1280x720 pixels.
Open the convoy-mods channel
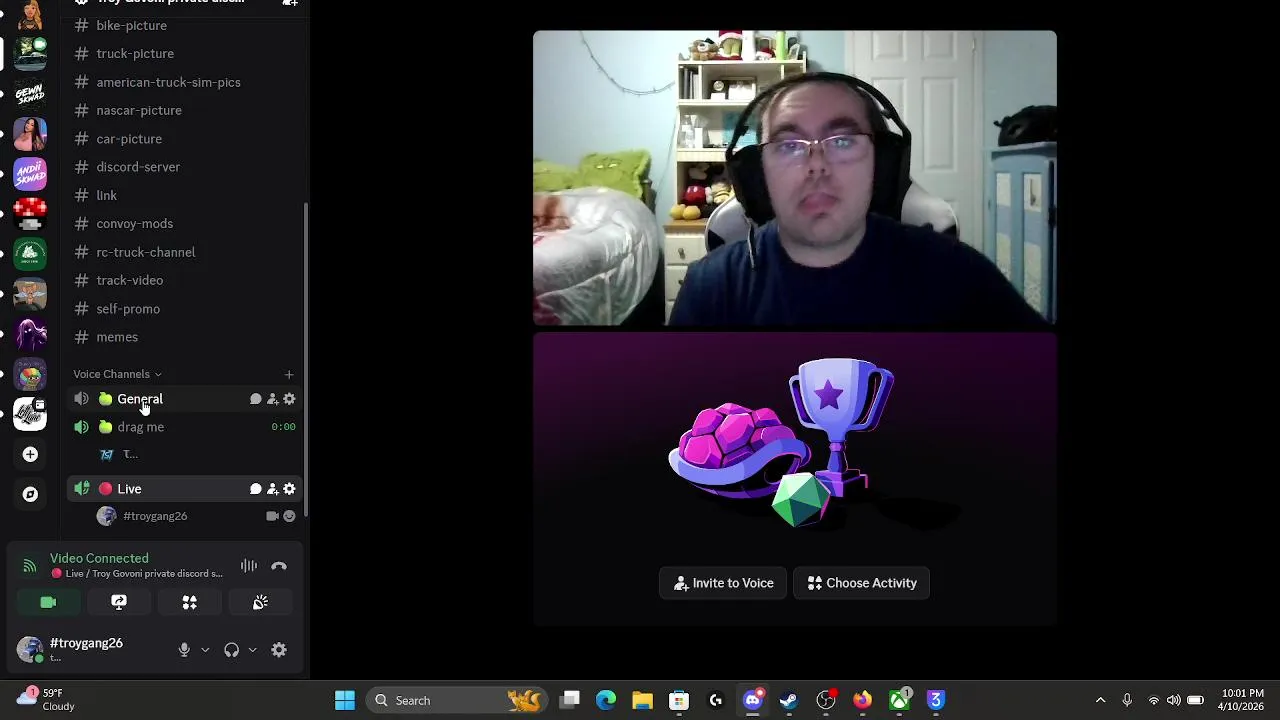134,224
